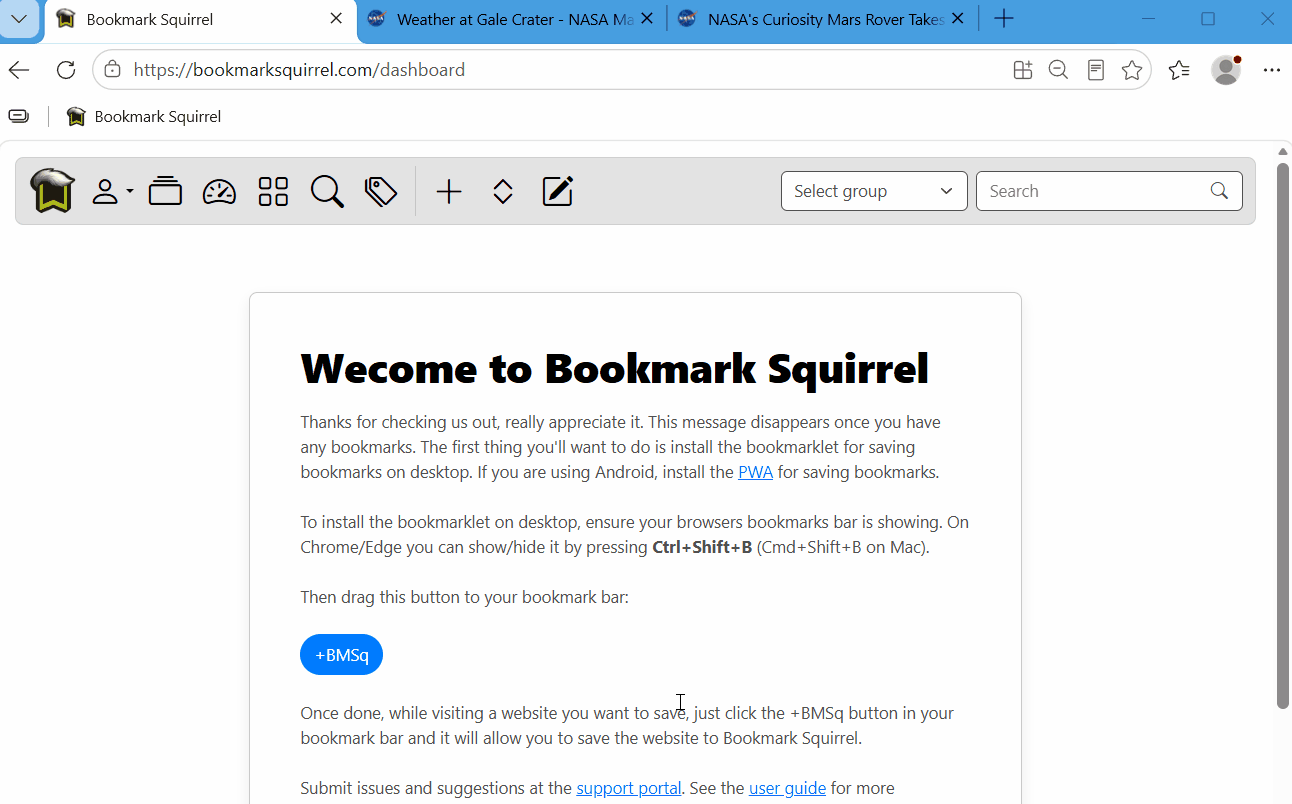Open the tab actions dropdown menu

19,19
